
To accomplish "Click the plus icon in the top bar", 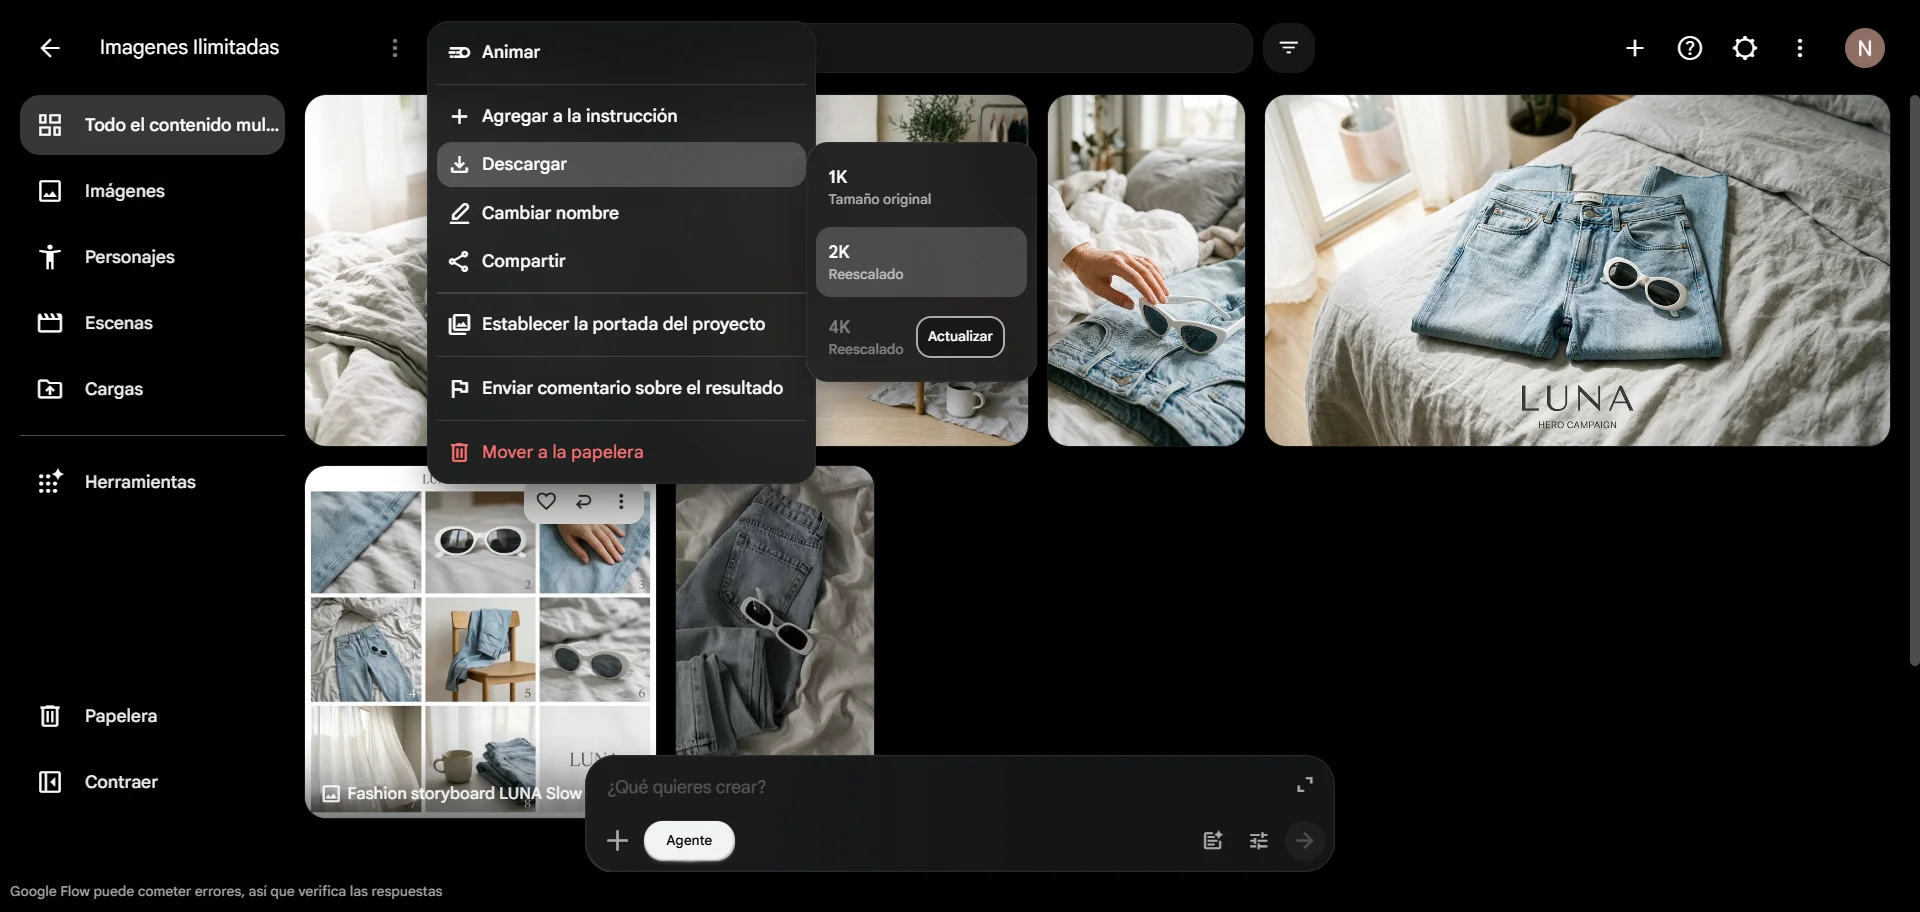I will [1634, 48].
